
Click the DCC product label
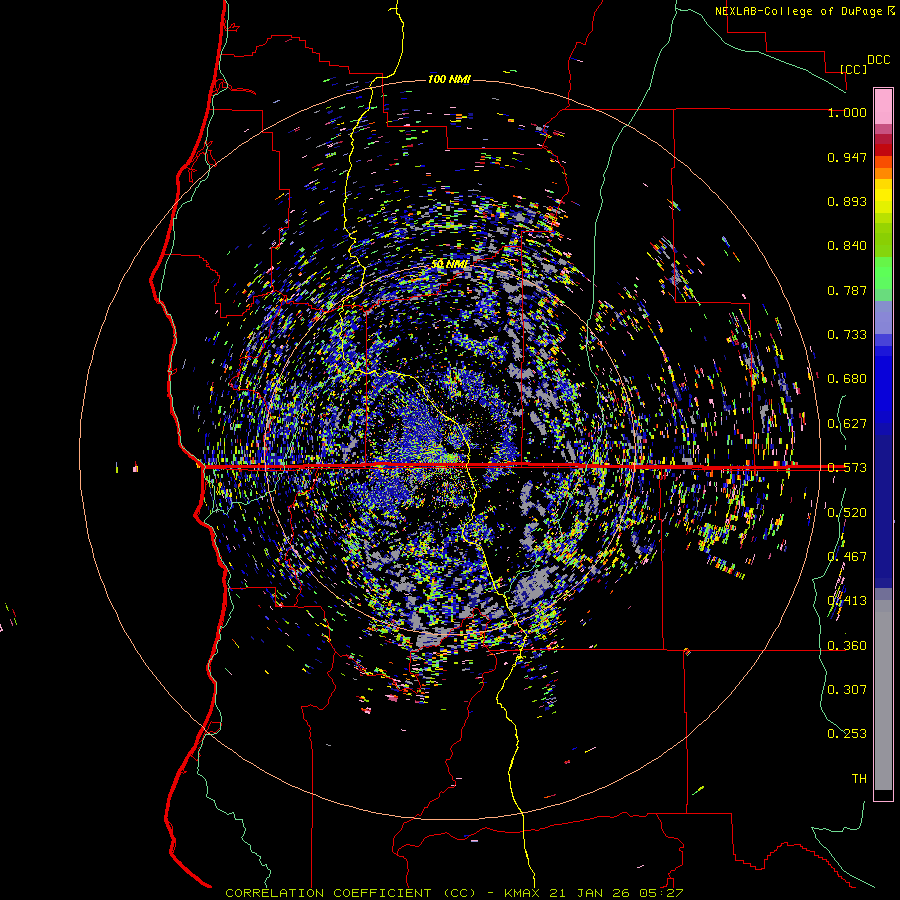(x=879, y=60)
